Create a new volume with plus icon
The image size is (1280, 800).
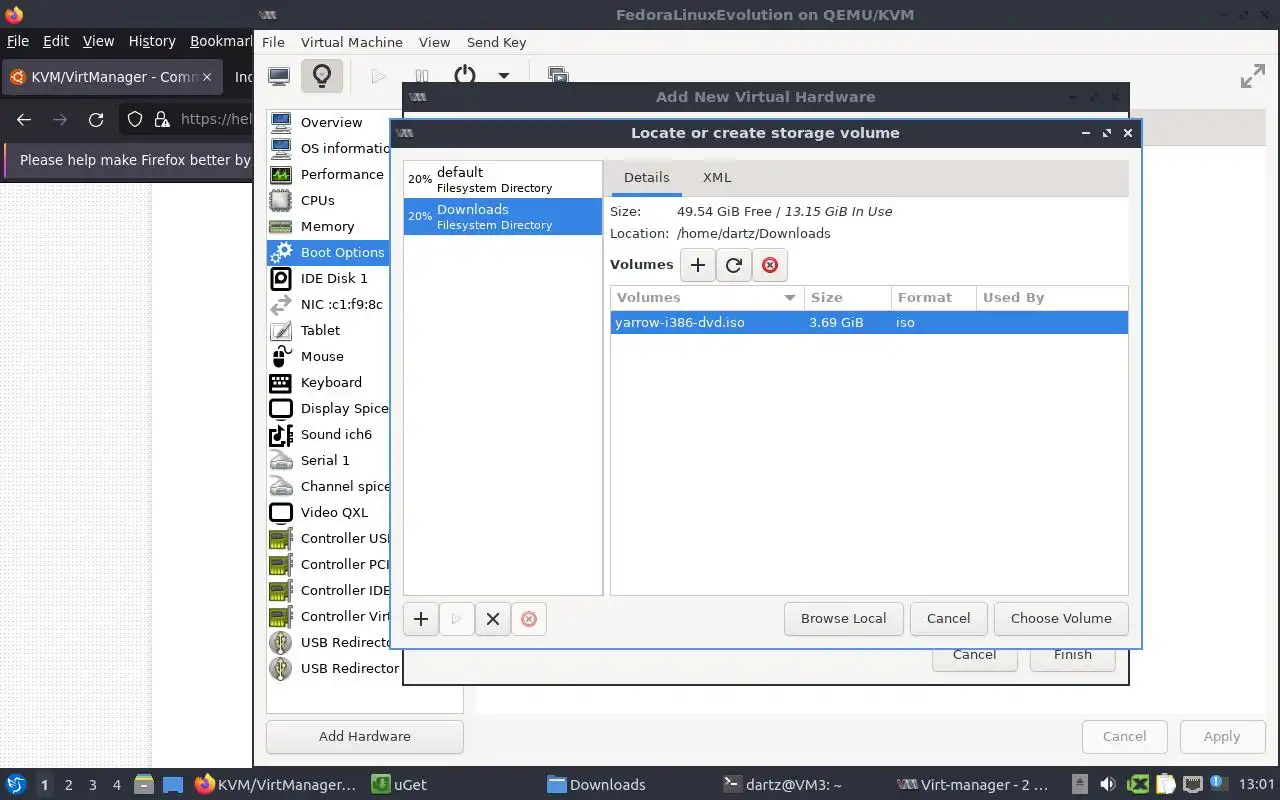[698, 265]
